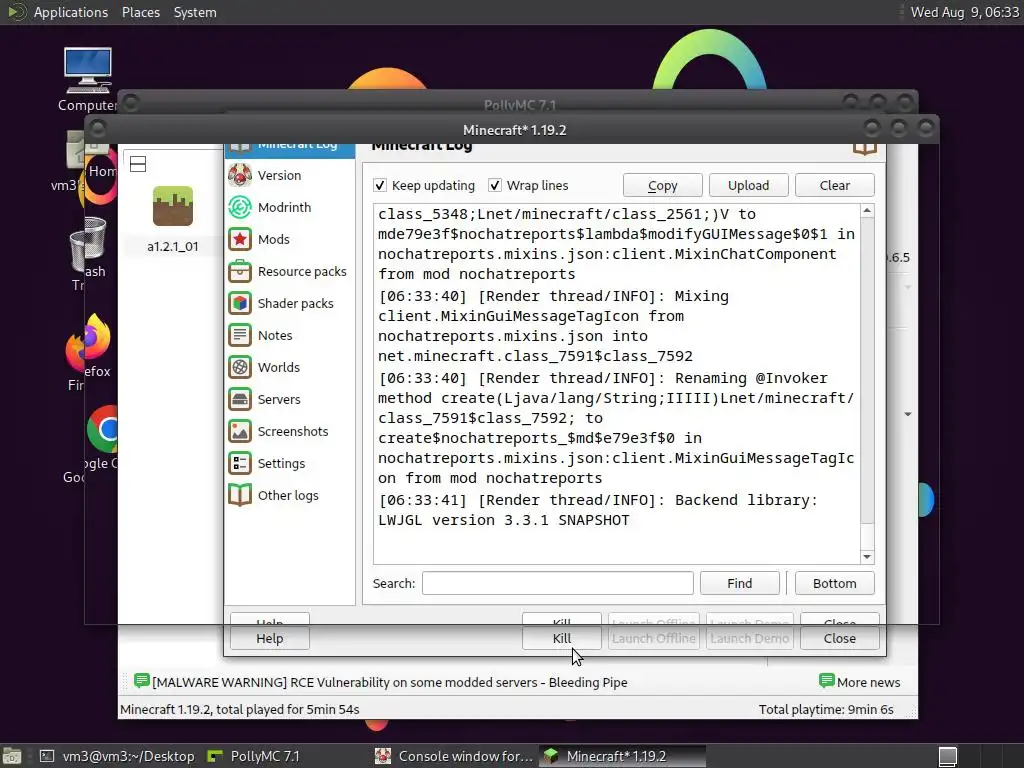The height and width of the screenshot is (768, 1024).
Task: Switch to Minecraft* 1.19.2 taskbar entry
Action: point(622,756)
